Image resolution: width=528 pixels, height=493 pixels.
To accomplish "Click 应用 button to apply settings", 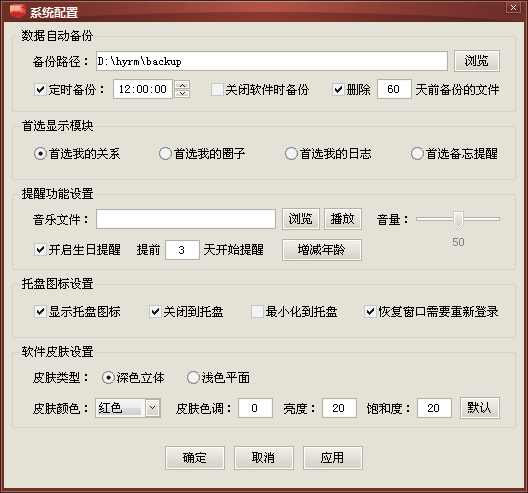I will click(332, 458).
